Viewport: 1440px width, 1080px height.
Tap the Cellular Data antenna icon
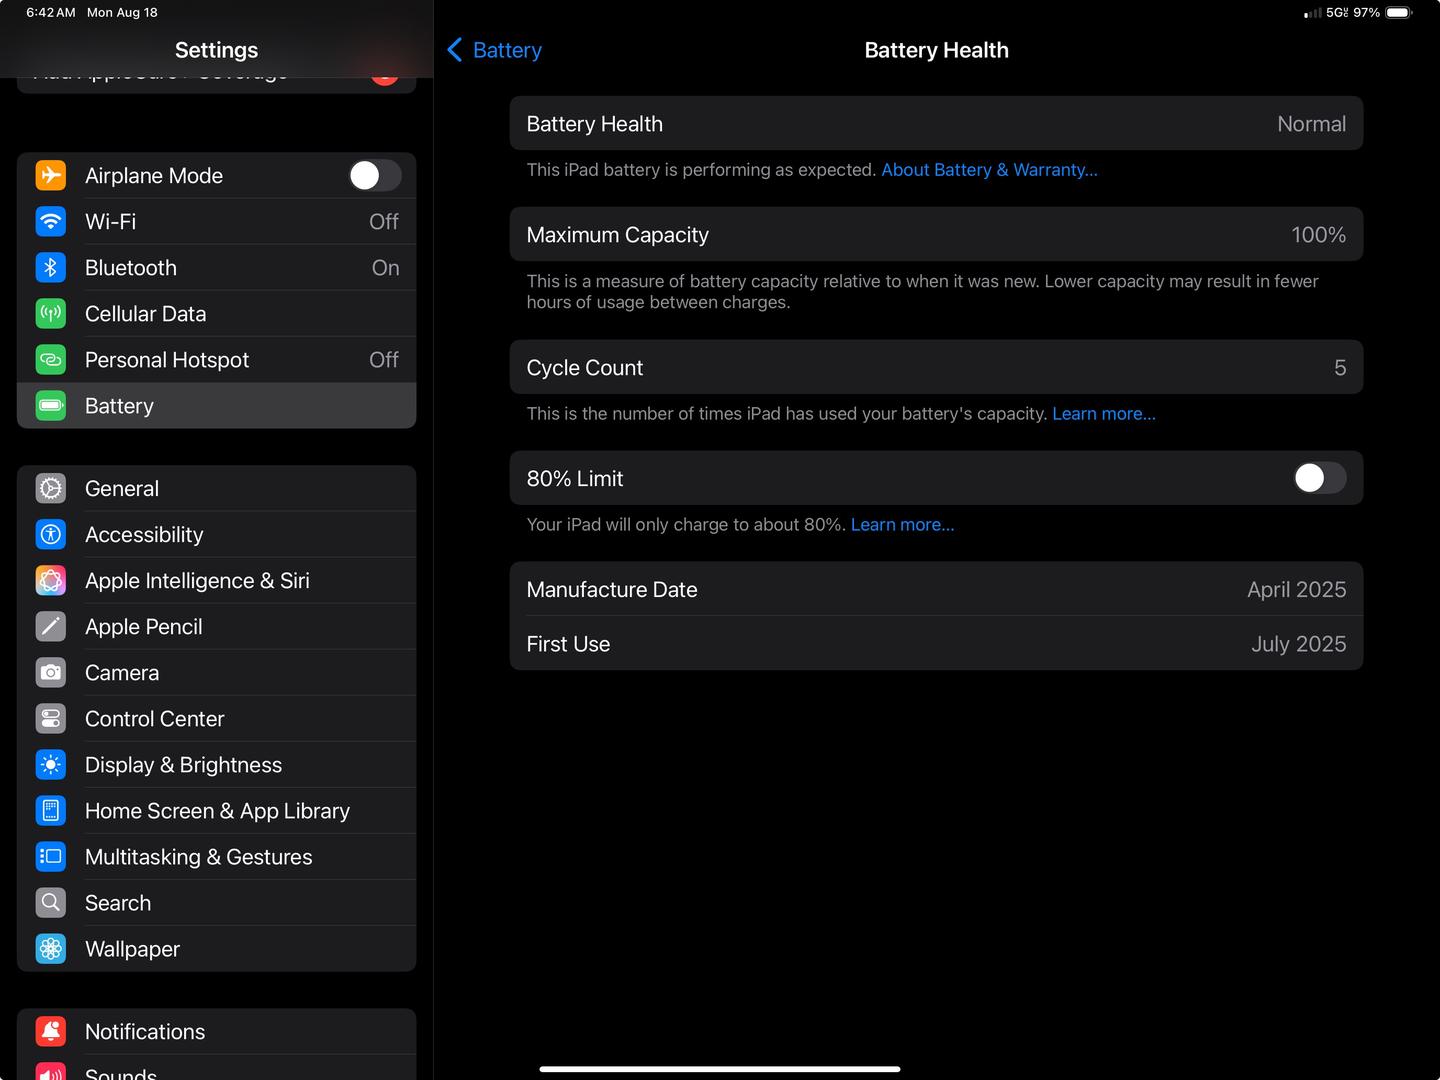point(51,313)
